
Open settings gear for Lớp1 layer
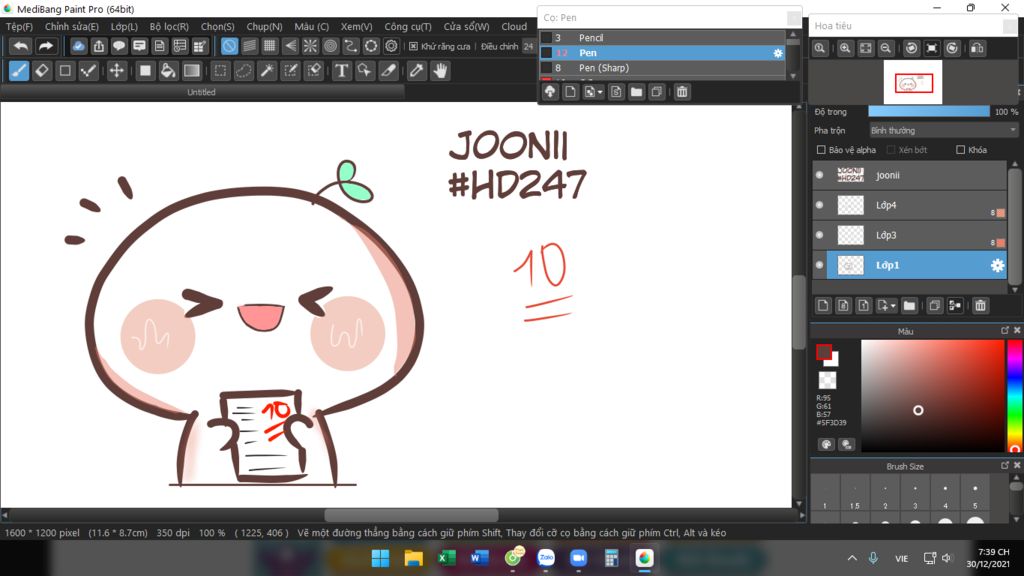click(x=997, y=265)
